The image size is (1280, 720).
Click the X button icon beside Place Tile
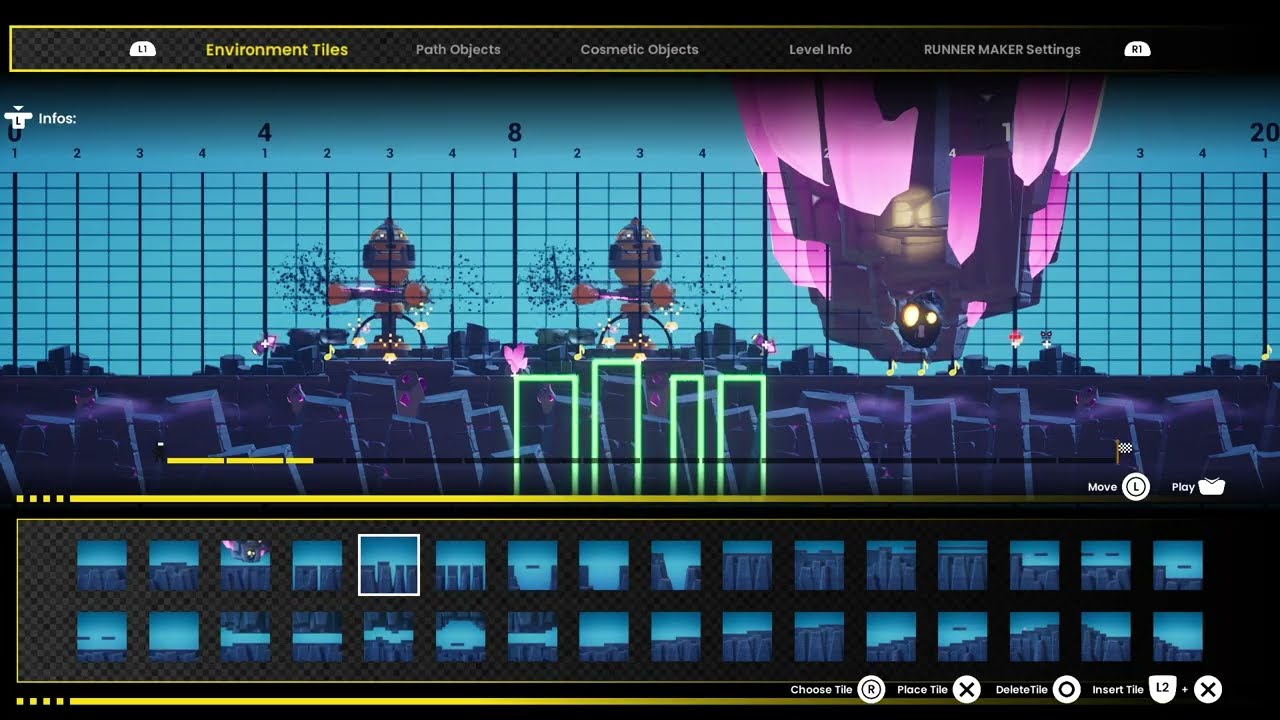(966, 689)
